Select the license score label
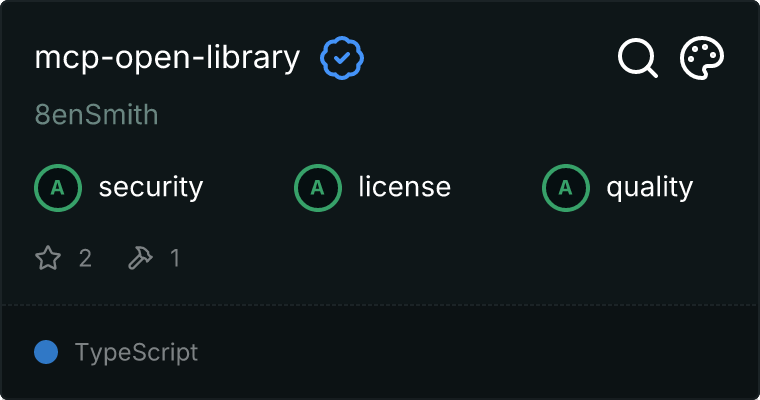 click(x=405, y=187)
